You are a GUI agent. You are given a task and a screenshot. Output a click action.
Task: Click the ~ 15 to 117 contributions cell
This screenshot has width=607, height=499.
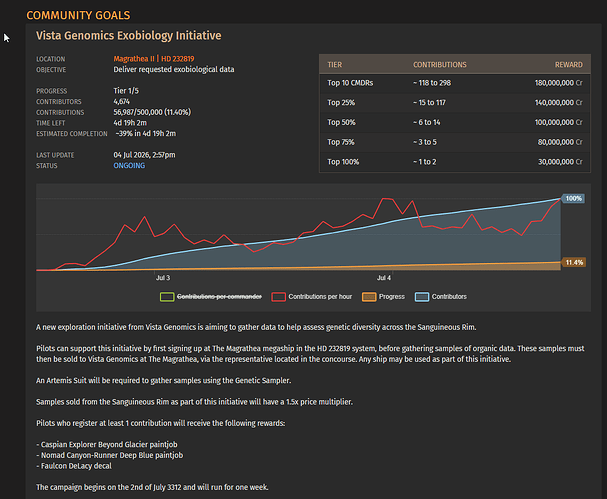click(x=429, y=103)
